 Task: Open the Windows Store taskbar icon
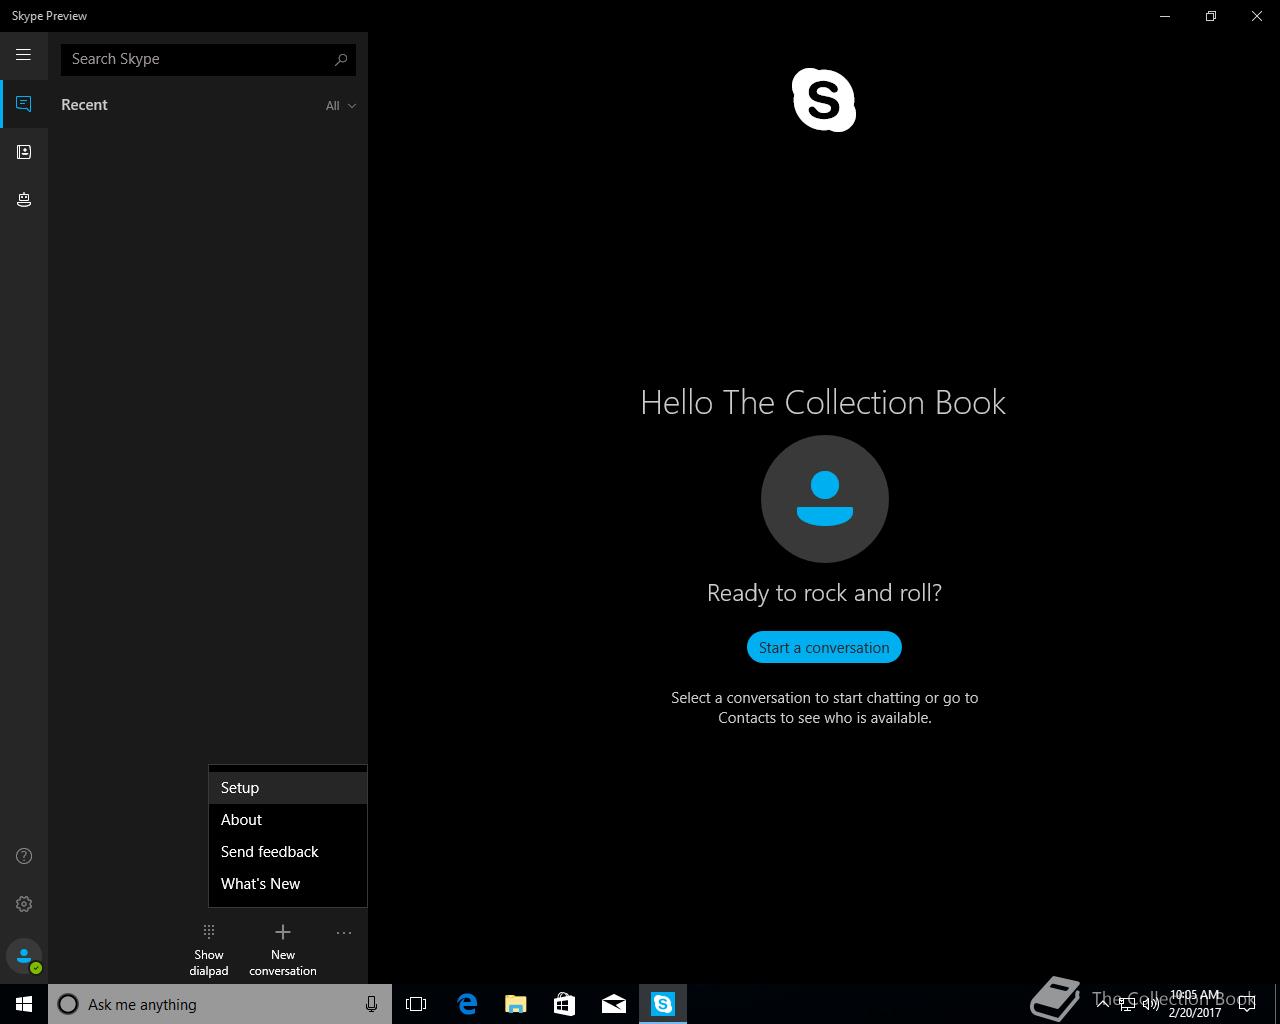565,1004
